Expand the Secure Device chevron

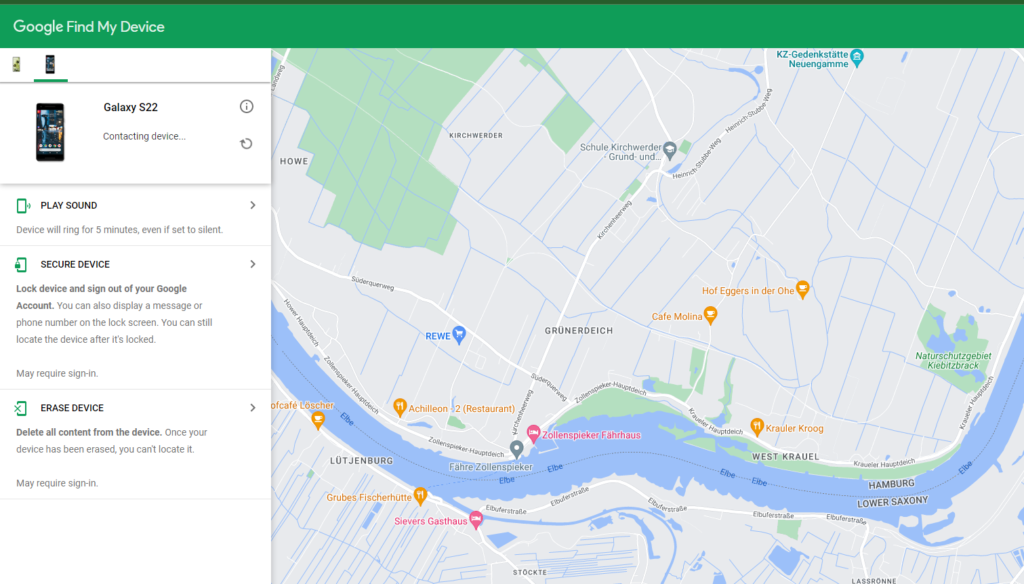tap(253, 264)
